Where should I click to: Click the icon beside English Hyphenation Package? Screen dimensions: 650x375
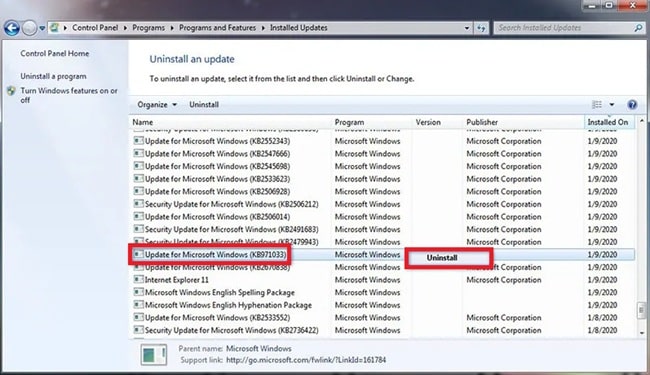click(138, 305)
